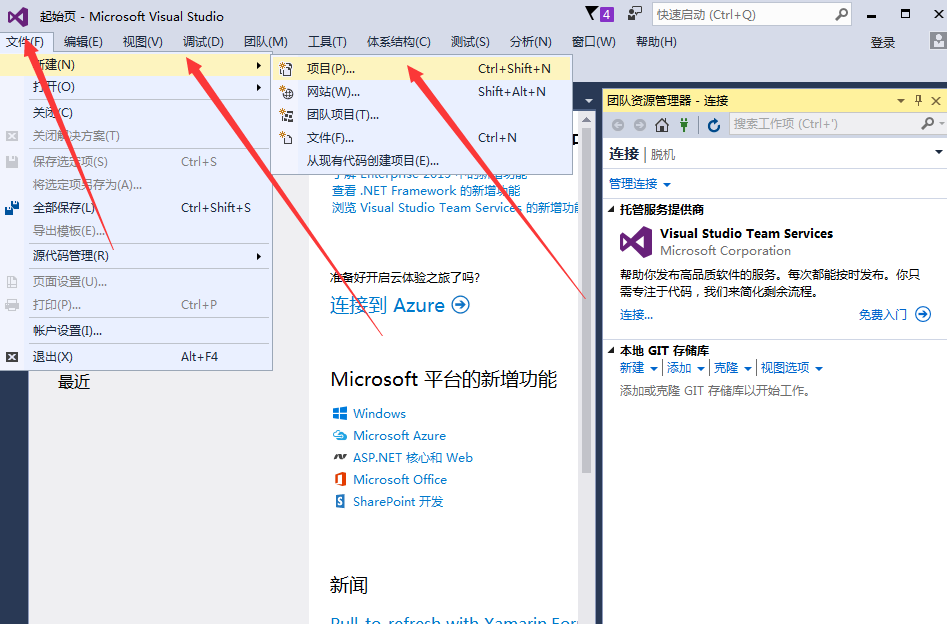Open Team Explorer window options dropdown arrow
Viewport: 947px width, 624px height.
pos(900,101)
